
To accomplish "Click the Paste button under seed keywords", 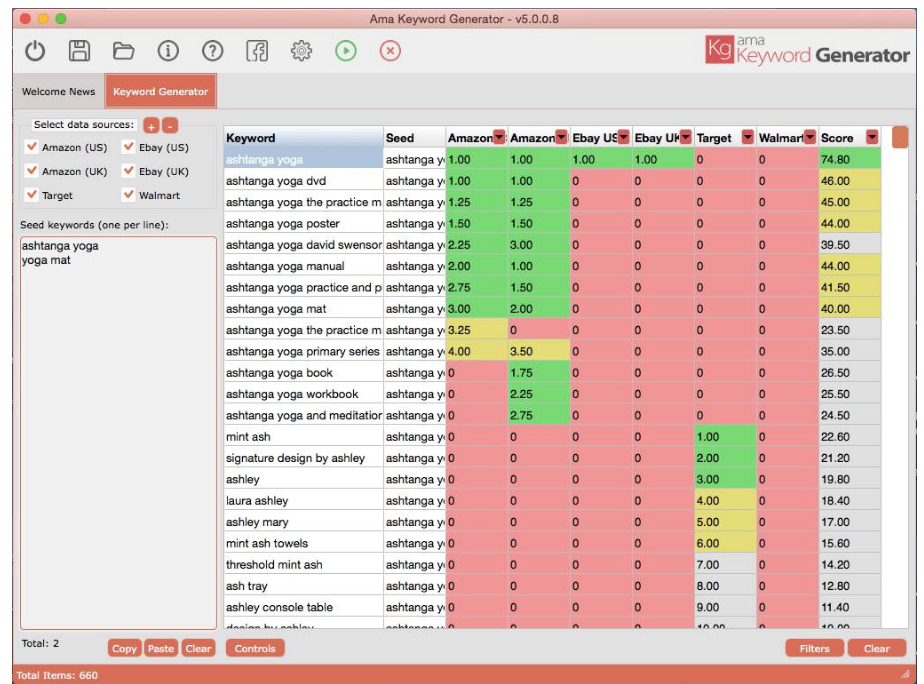I will click(x=161, y=648).
